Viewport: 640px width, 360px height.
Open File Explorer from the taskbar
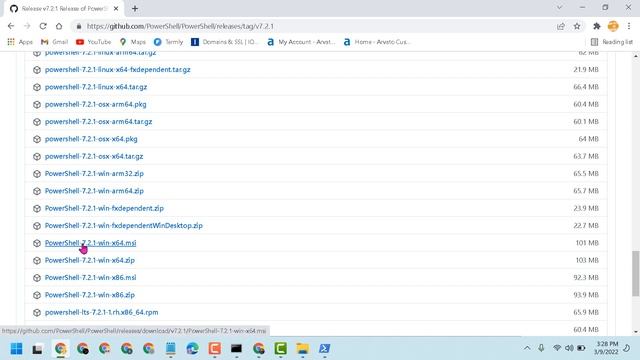click(x=302, y=349)
